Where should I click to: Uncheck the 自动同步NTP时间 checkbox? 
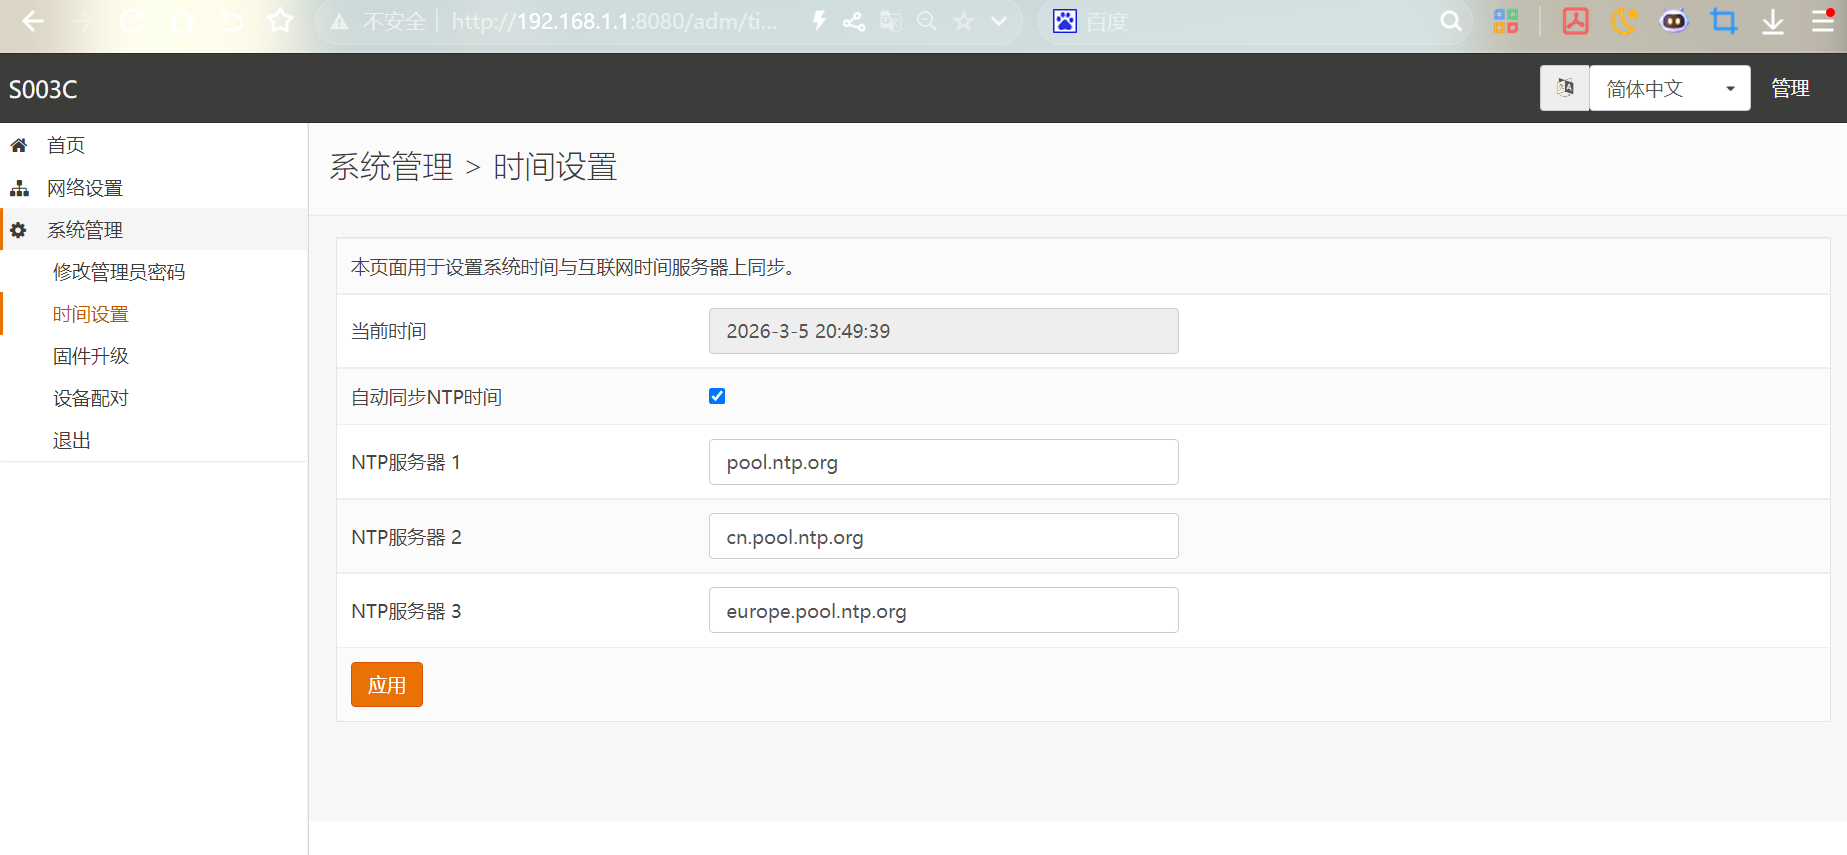[717, 396]
